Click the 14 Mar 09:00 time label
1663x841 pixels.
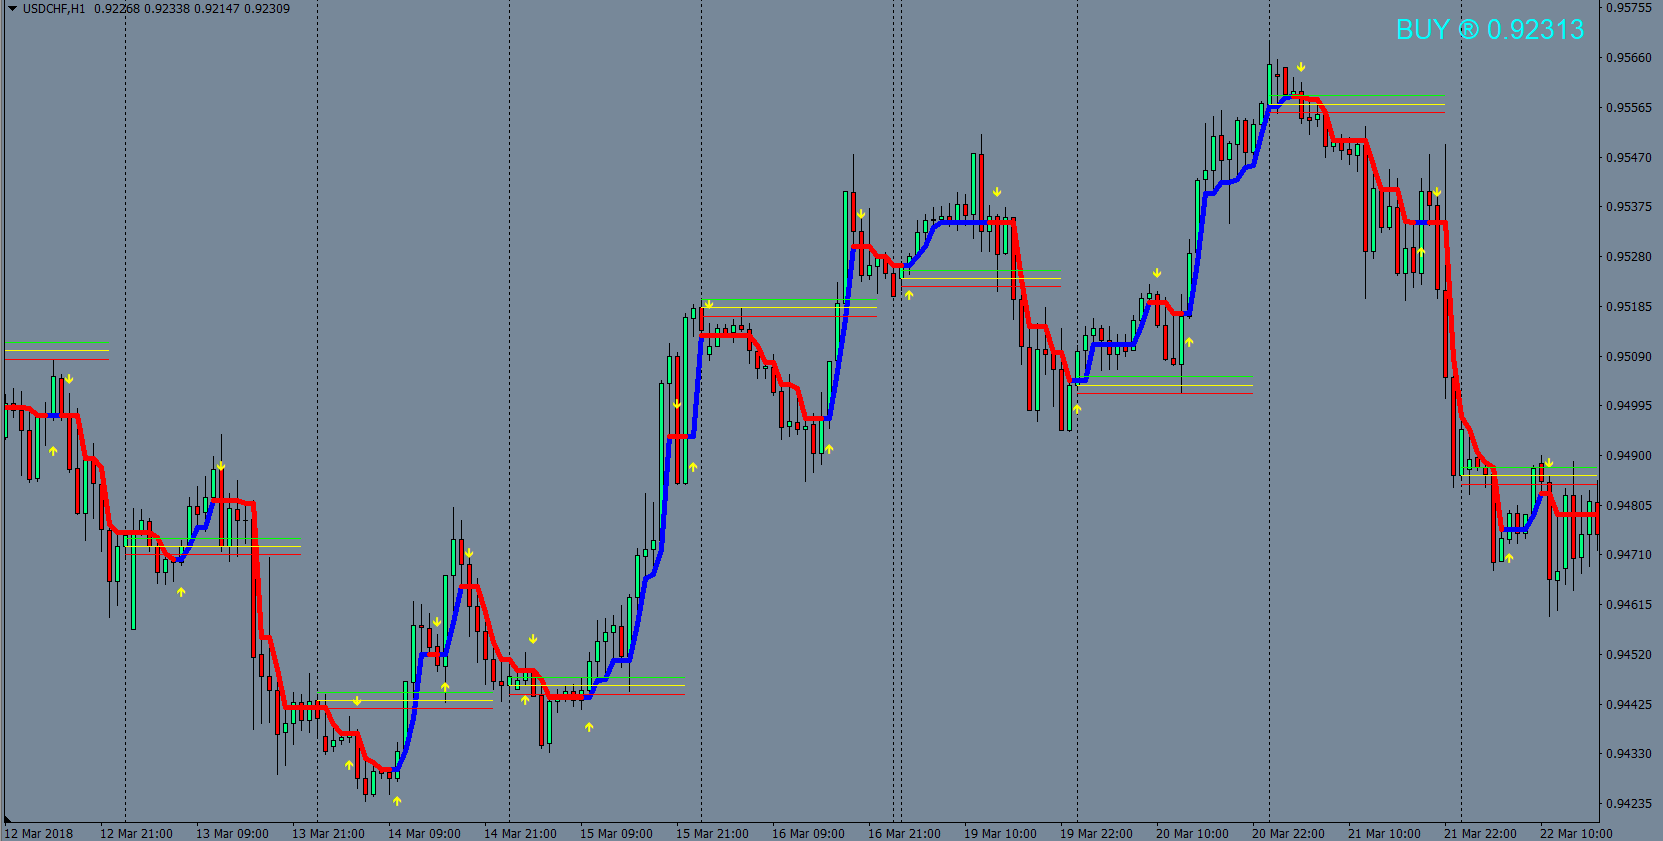(424, 833)
